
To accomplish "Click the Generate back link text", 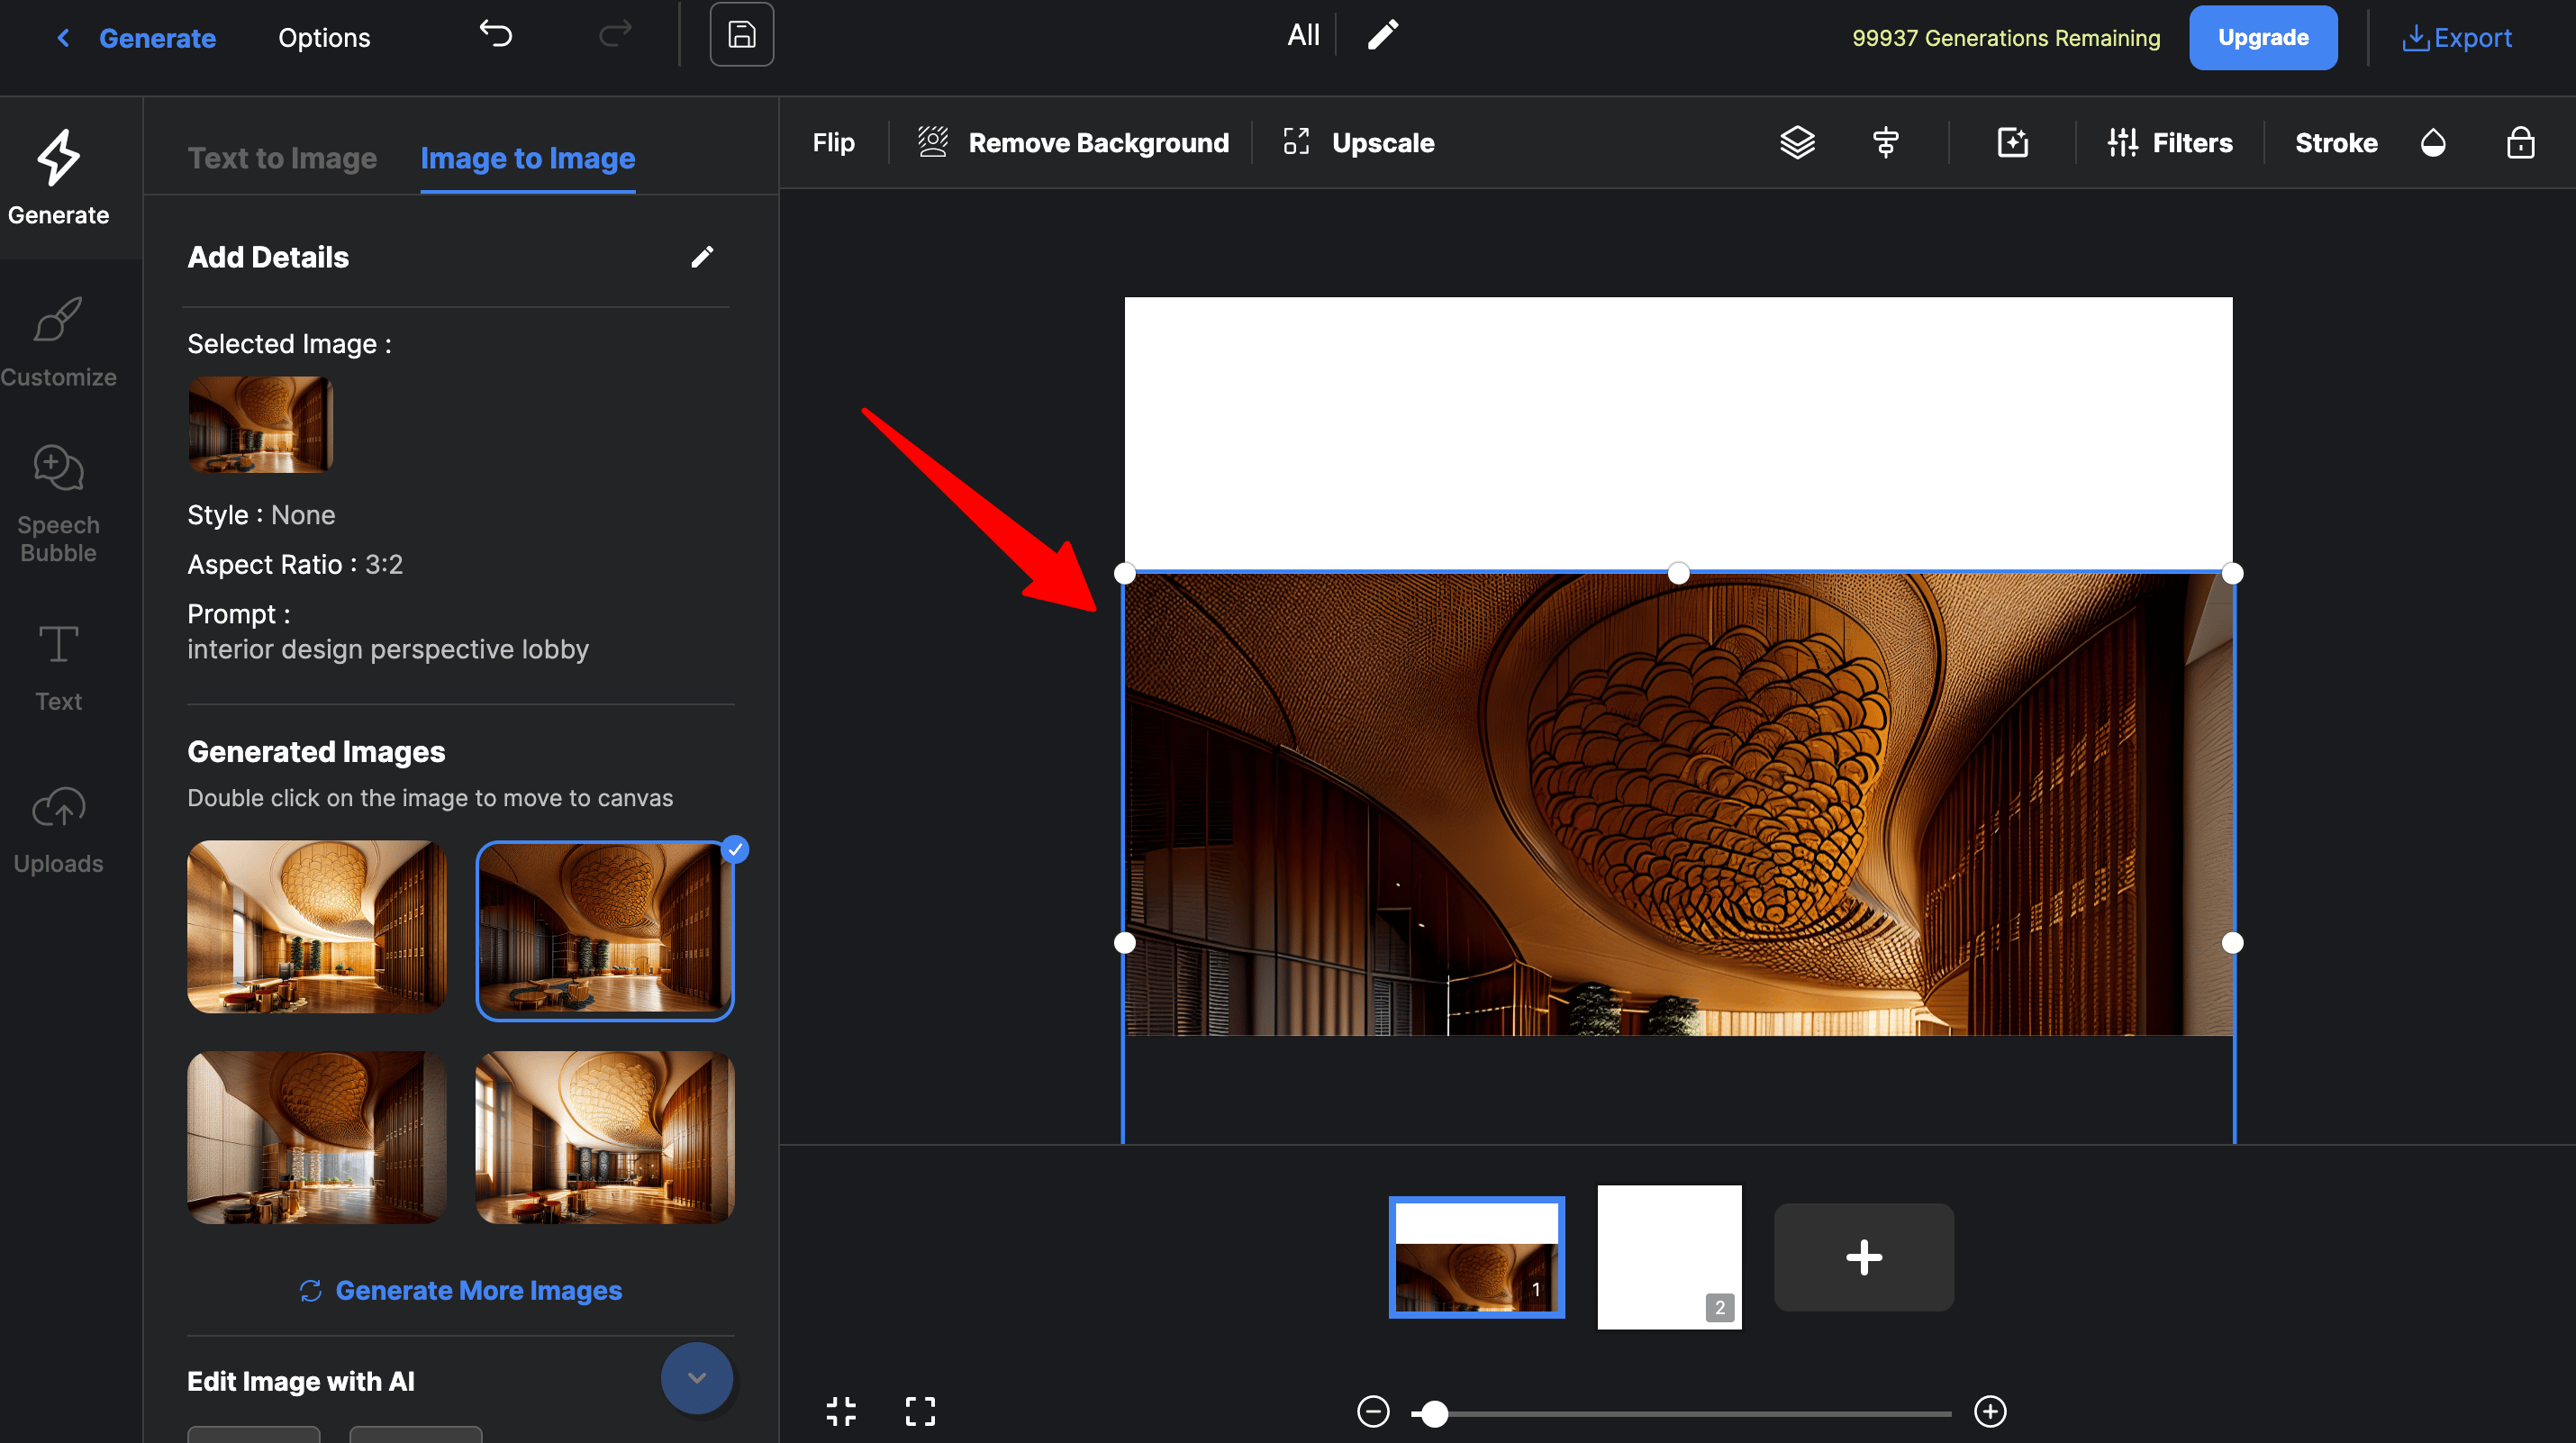I will [157, 38].
